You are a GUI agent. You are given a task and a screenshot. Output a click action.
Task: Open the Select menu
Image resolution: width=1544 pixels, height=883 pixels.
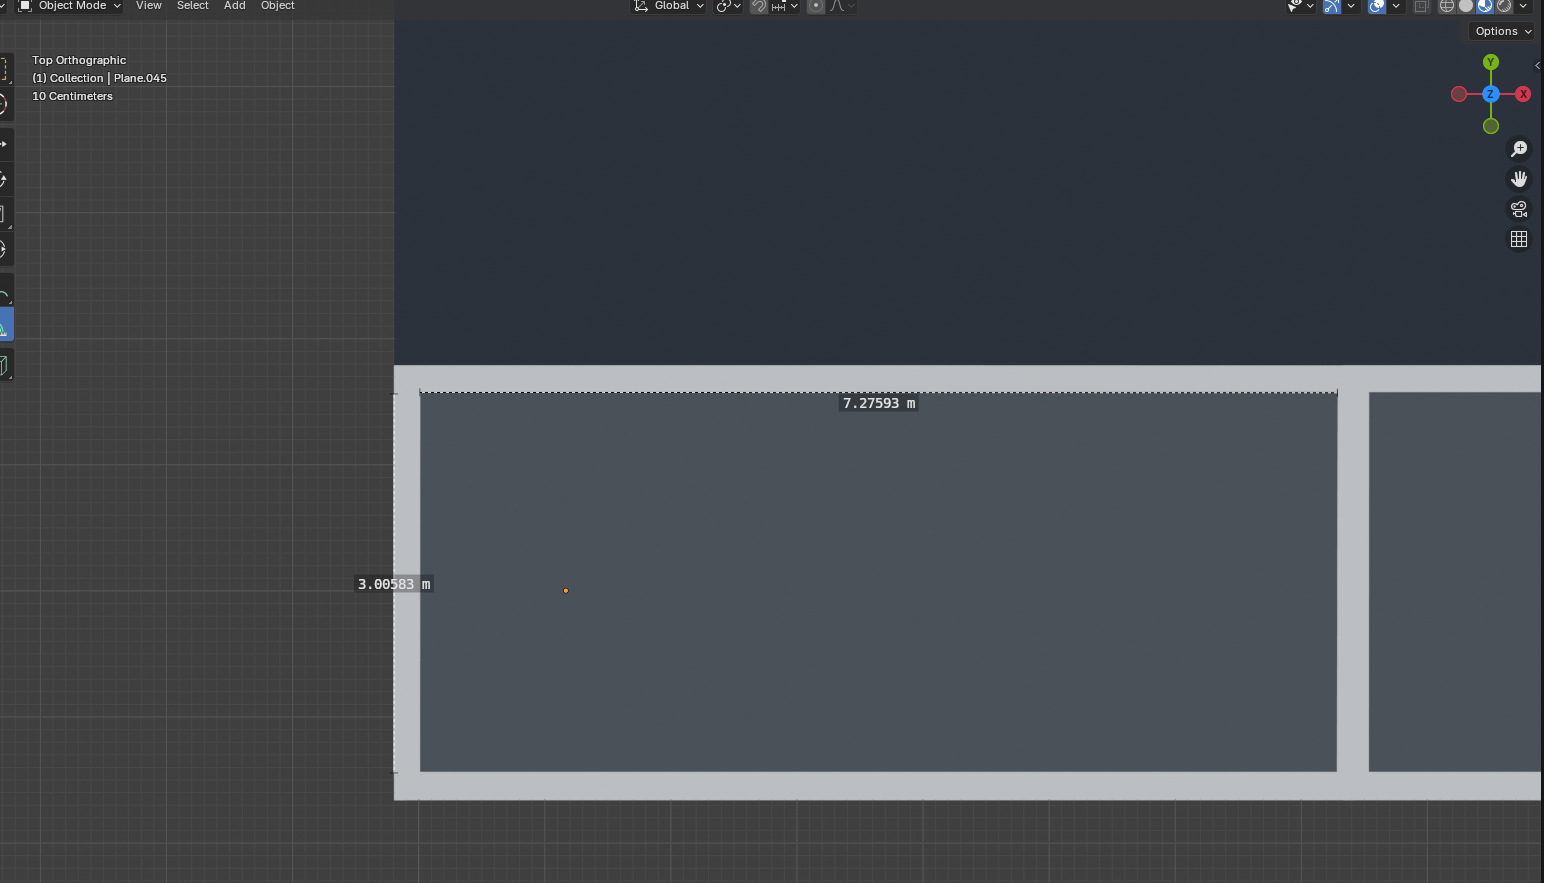click(193, 6)
